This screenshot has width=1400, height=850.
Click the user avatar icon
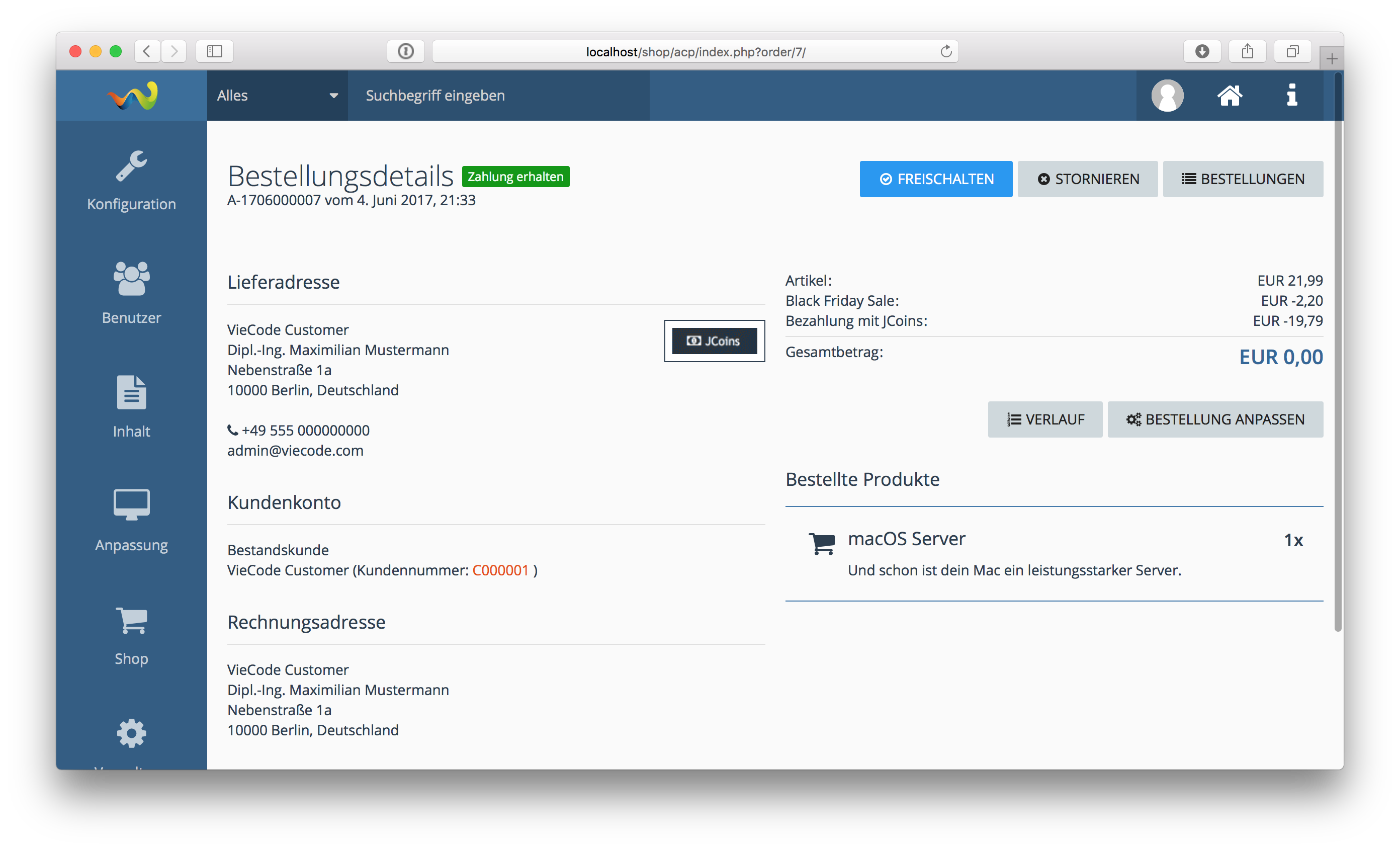[1167, 96]
